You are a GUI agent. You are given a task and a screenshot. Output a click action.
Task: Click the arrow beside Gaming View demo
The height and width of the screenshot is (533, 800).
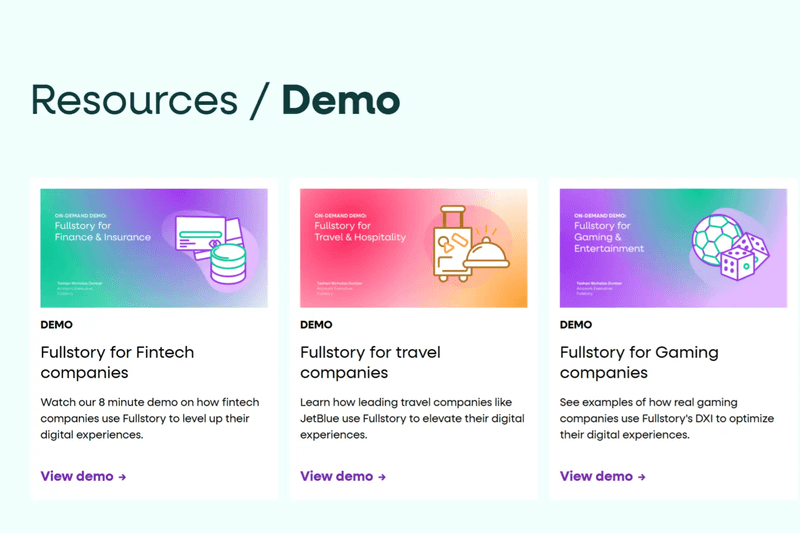click(x=641, y=477)
